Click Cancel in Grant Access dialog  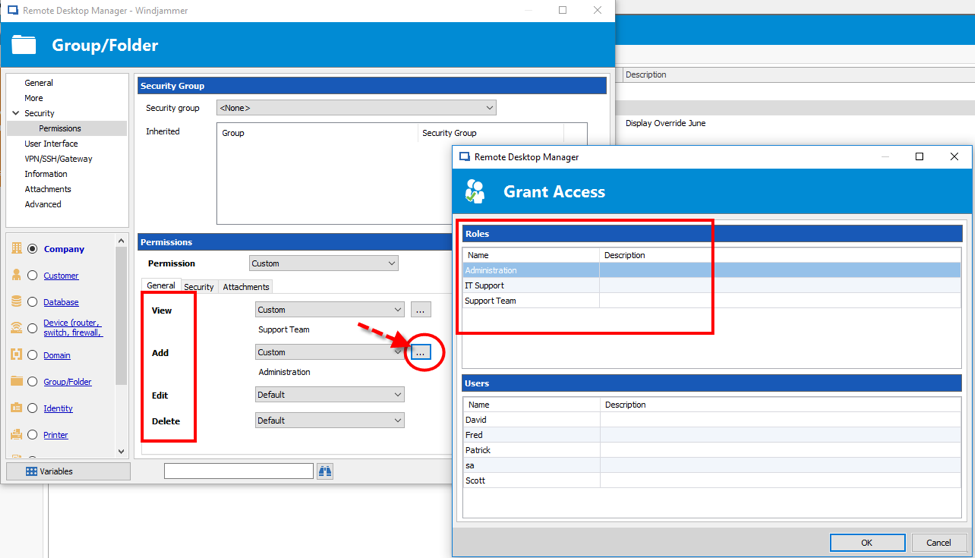[938, 542]
